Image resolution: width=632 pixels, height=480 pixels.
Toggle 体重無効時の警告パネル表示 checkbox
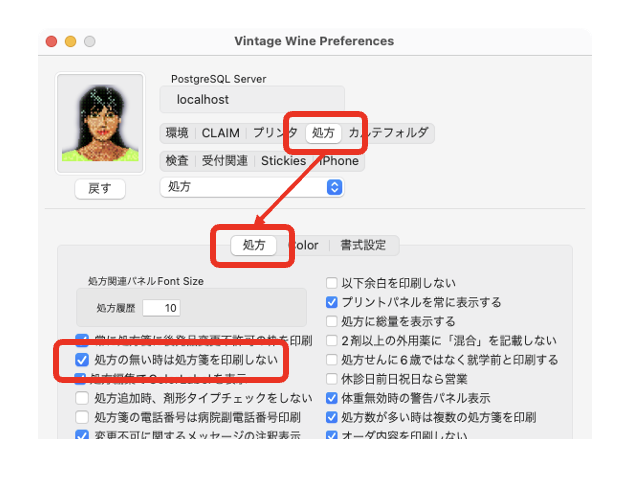(x=332, y=397)
